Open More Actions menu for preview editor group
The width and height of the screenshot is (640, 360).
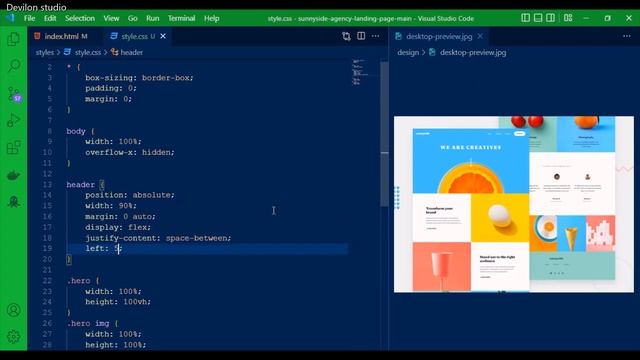click(x=627, y=36)
